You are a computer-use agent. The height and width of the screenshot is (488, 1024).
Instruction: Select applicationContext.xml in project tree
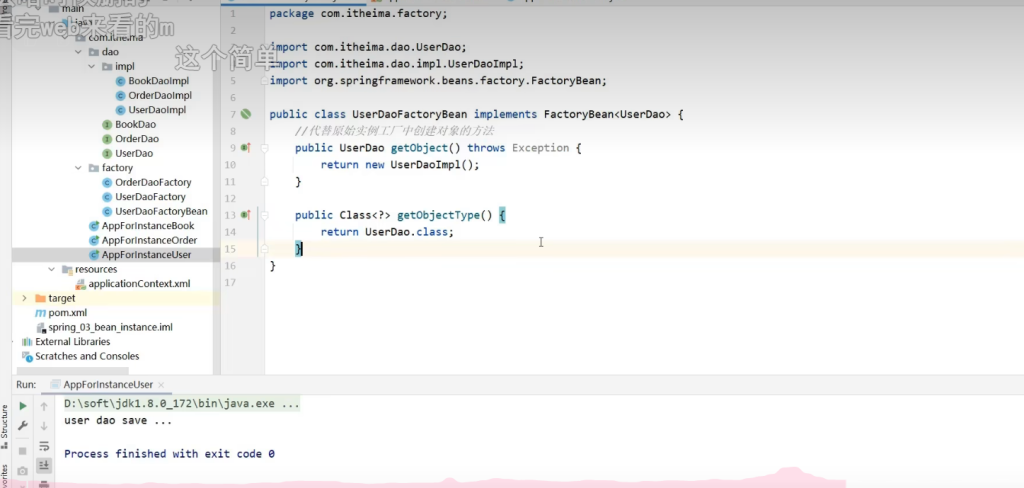point(139,284)
